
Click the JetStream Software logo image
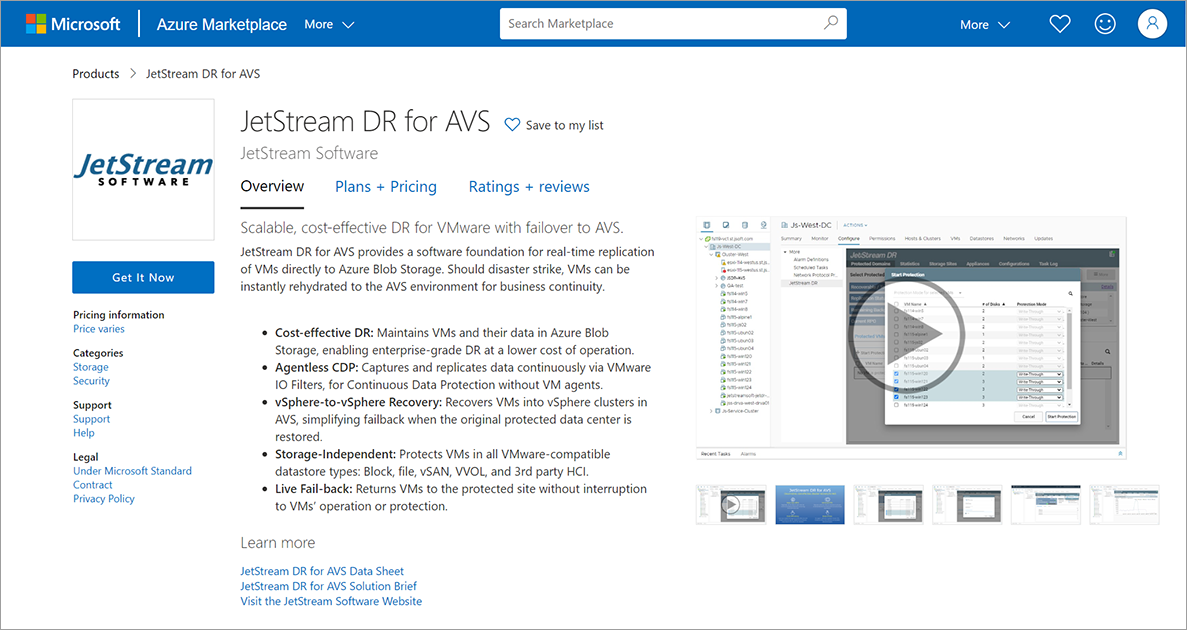coord(143,169)
